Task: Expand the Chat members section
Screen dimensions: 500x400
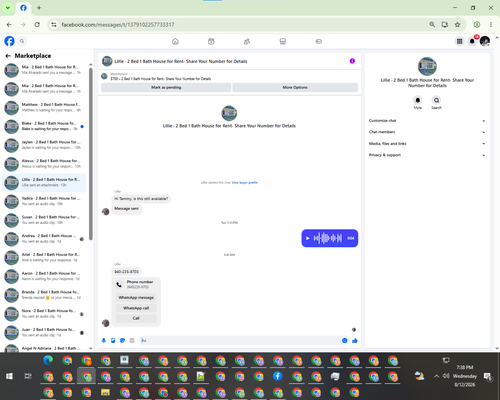Action: pyautogui.click(x=427, y=132)
